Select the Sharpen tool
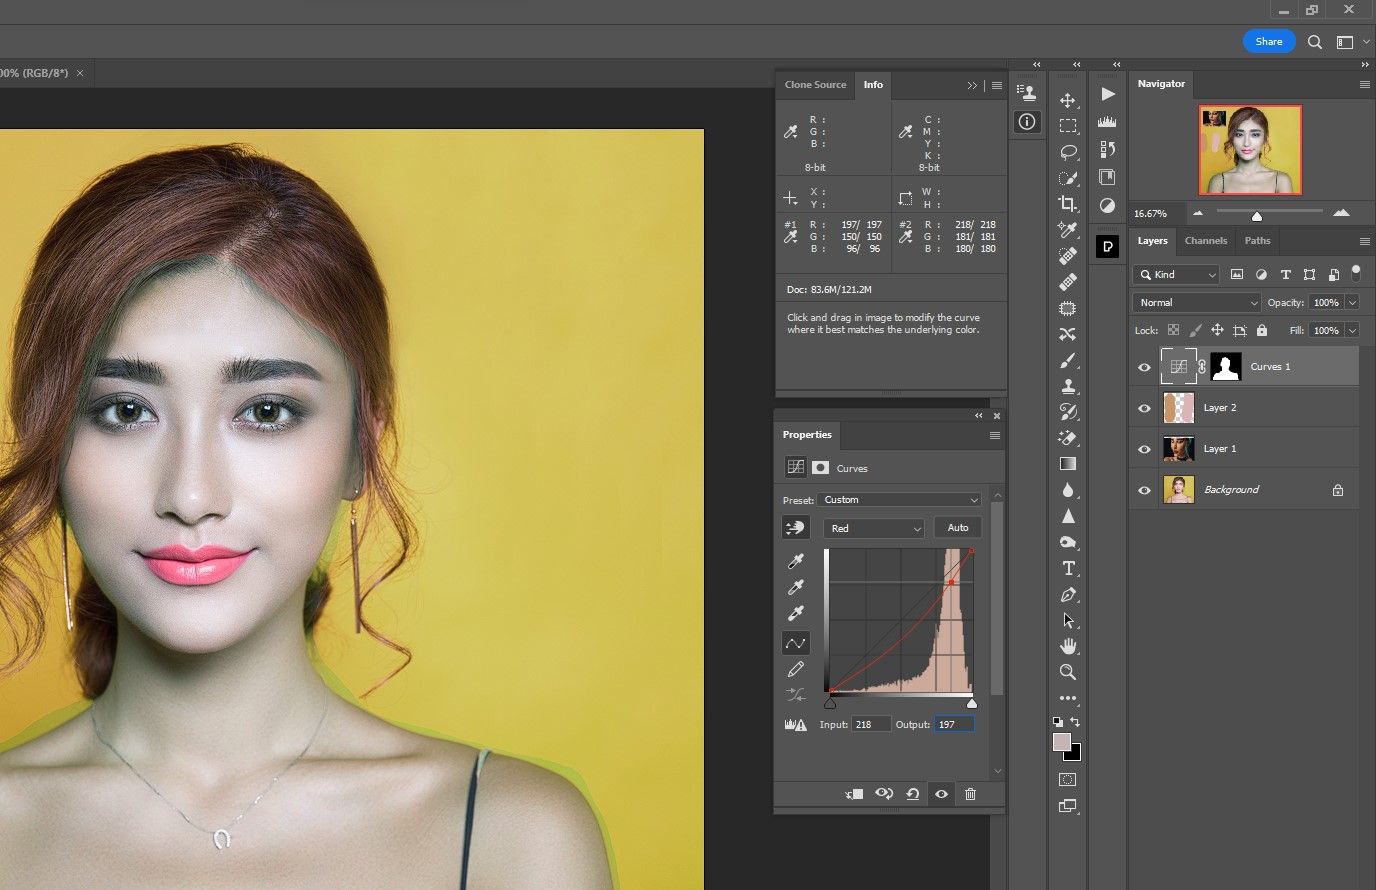Viewport: 1376px width, 890px height. 1068,516
